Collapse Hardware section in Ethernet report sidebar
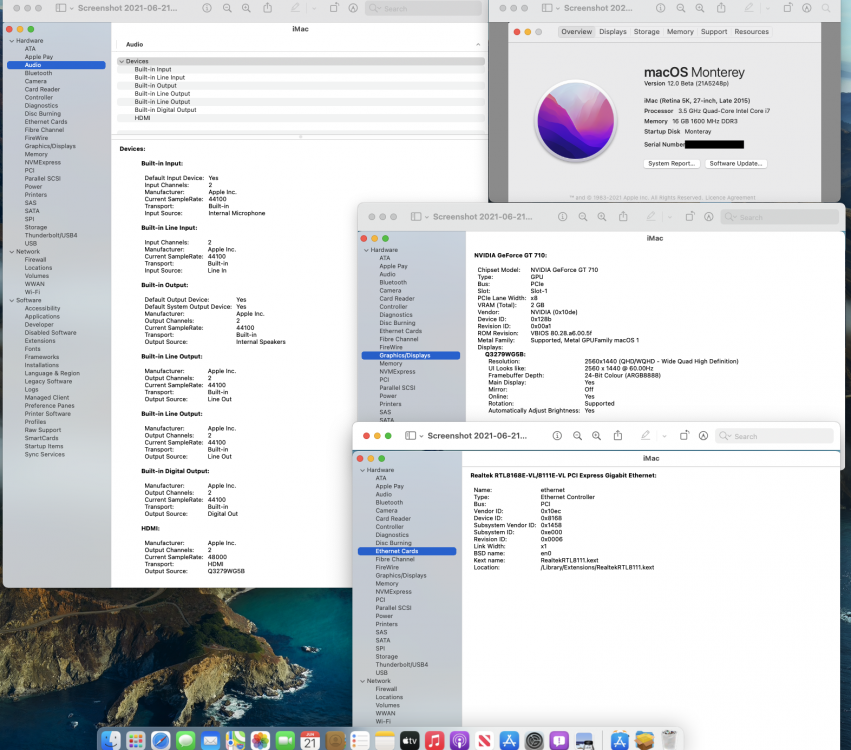Viewport: 851px width, 750px height. click(x=363, y=470)
